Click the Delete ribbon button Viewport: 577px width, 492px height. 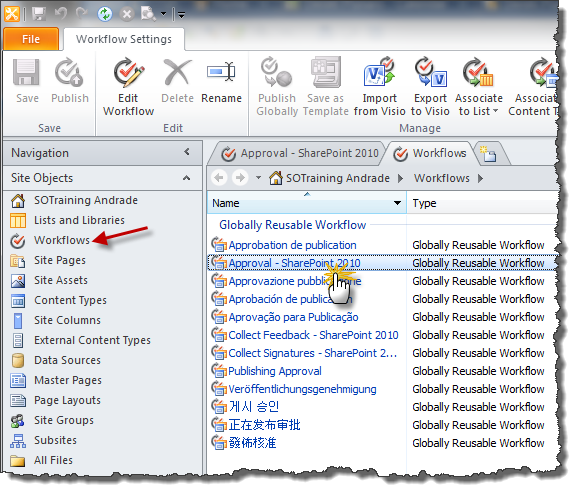tap(177, 81)
